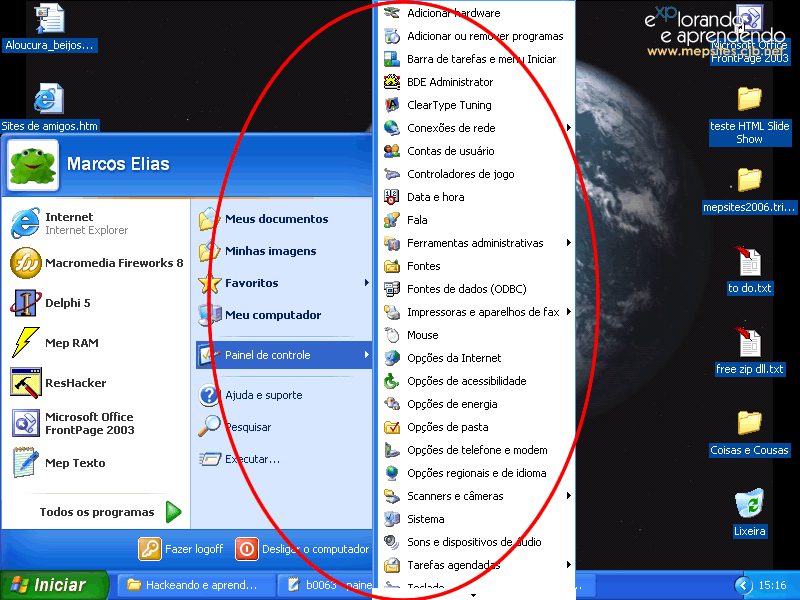Open Controladores de jogo icon

pos(392,173)
